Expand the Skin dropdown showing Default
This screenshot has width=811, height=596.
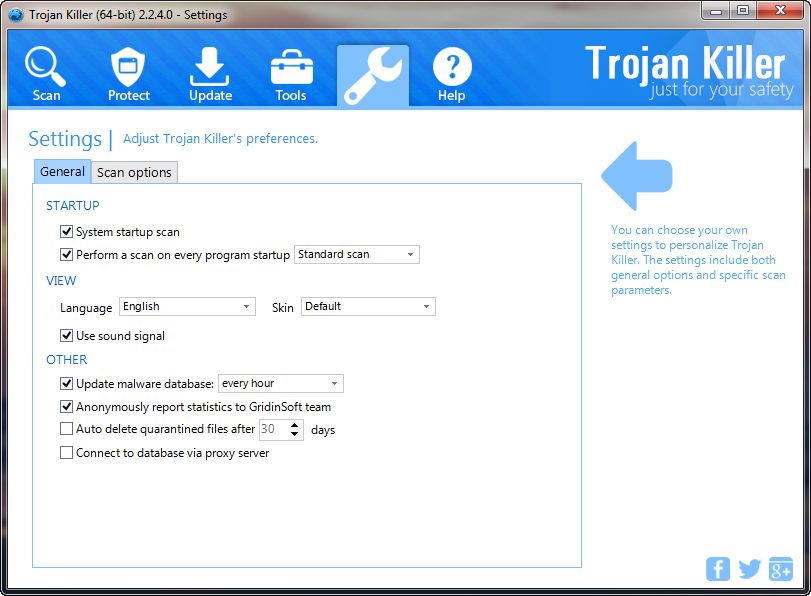[368, 307]
